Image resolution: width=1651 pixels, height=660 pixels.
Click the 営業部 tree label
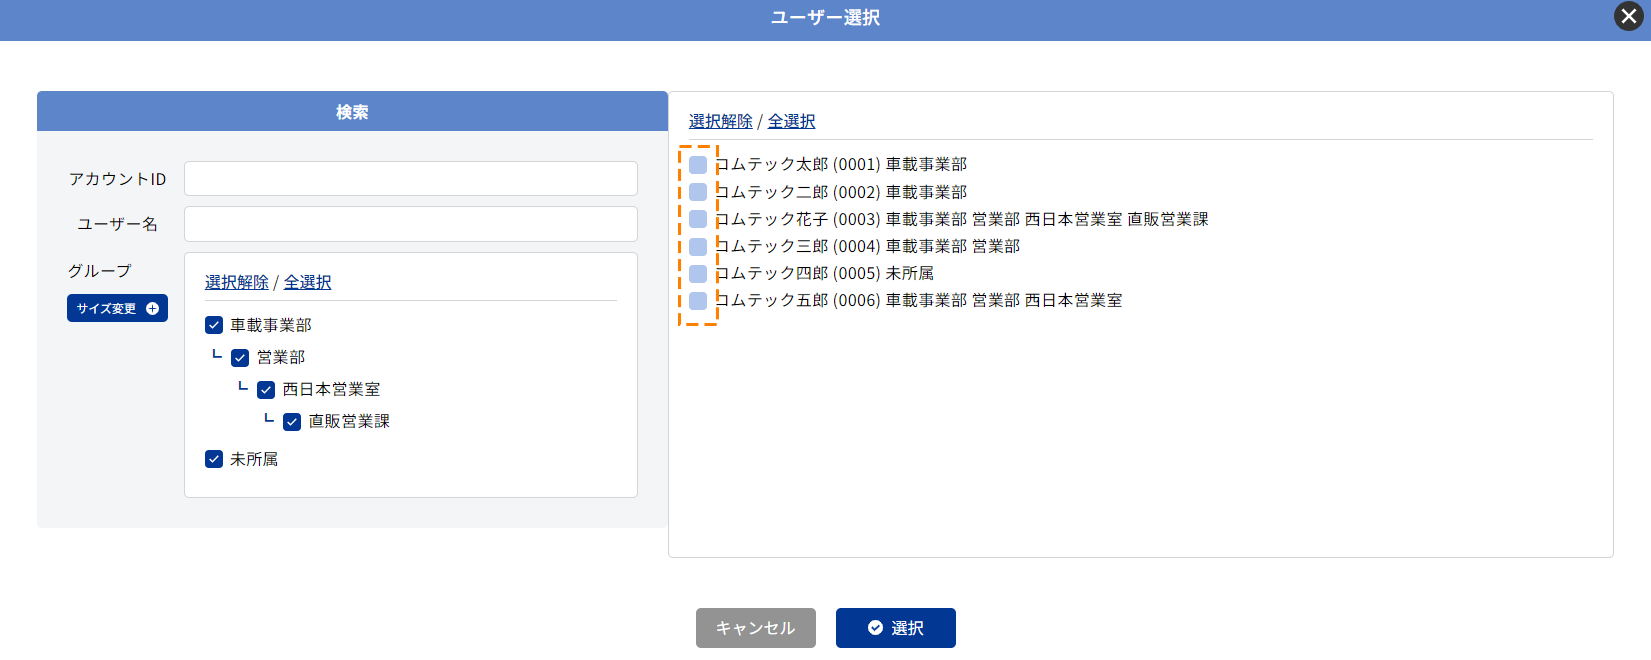tap(281, 357)
